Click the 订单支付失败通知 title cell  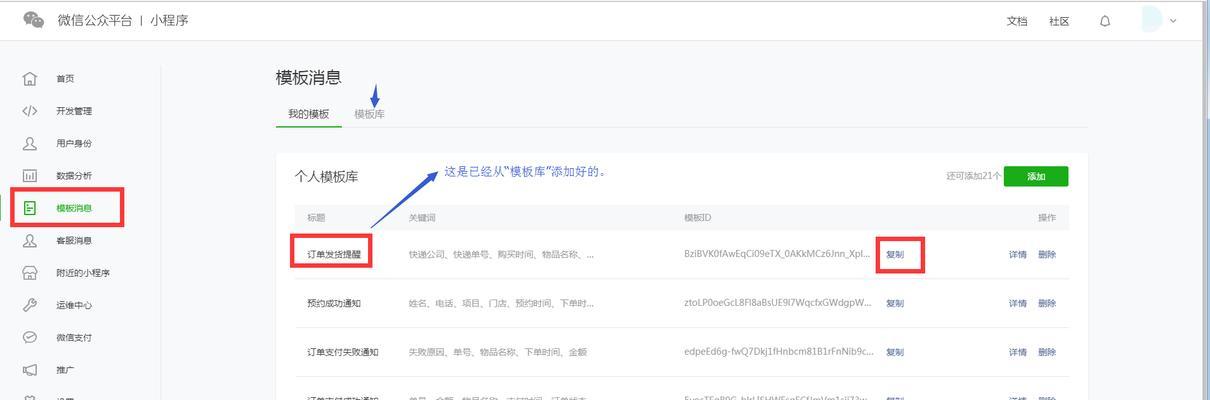[x=343, y=352]
